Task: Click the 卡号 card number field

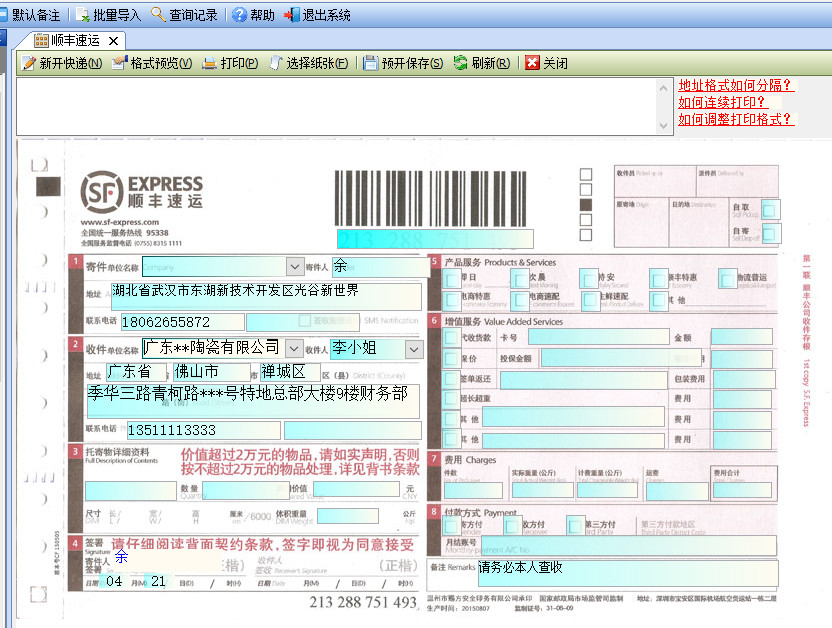Action: pos(599,337)
